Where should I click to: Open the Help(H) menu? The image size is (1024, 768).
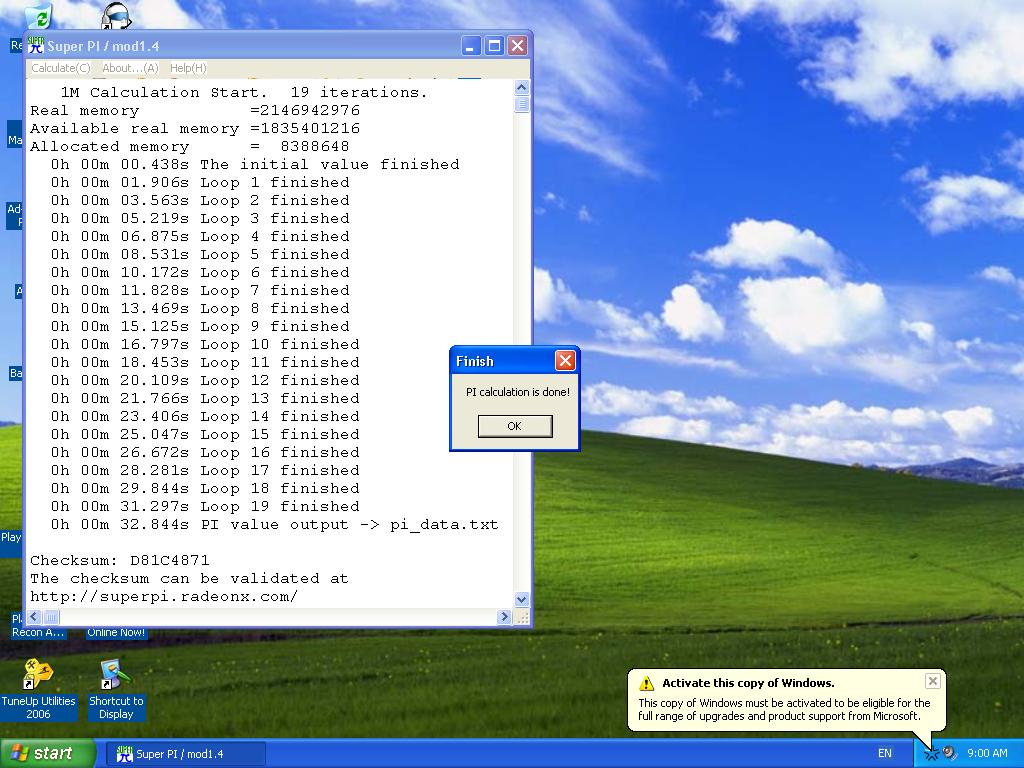click(x=188, y=68)
